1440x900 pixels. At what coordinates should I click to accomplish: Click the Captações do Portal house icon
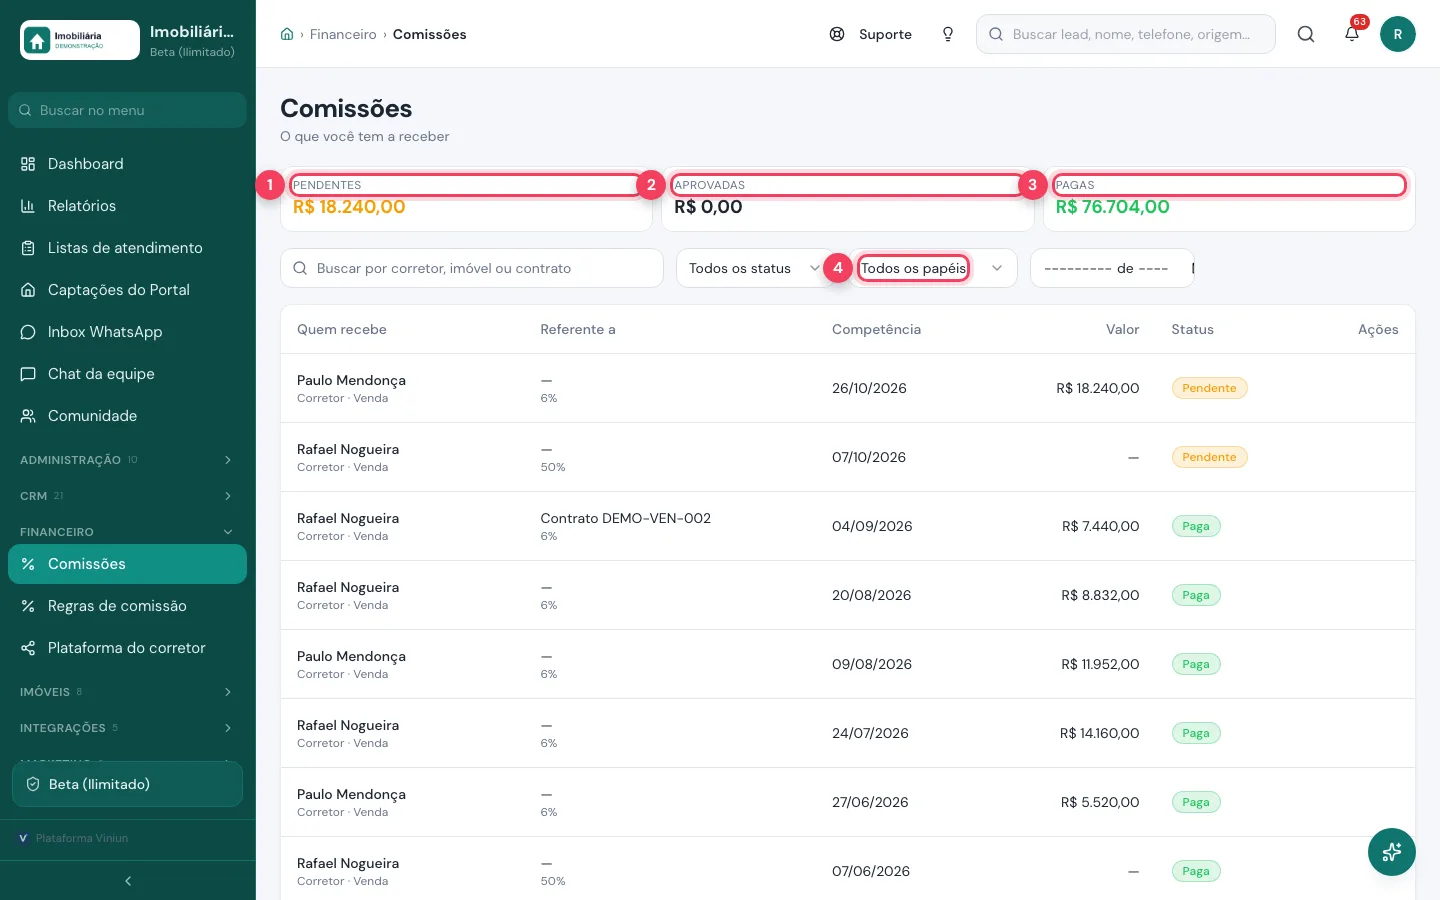[x=28, y=290]
